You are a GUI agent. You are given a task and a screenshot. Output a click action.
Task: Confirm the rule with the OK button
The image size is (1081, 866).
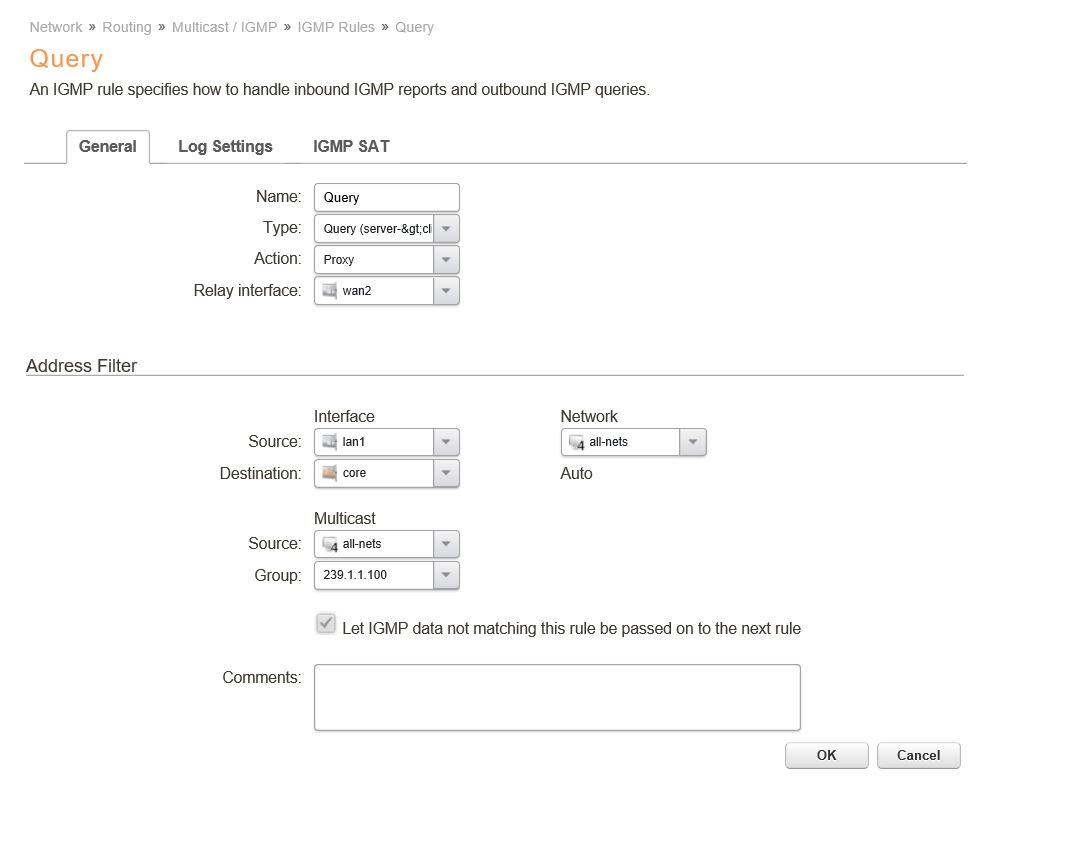(x=827, y=755)
